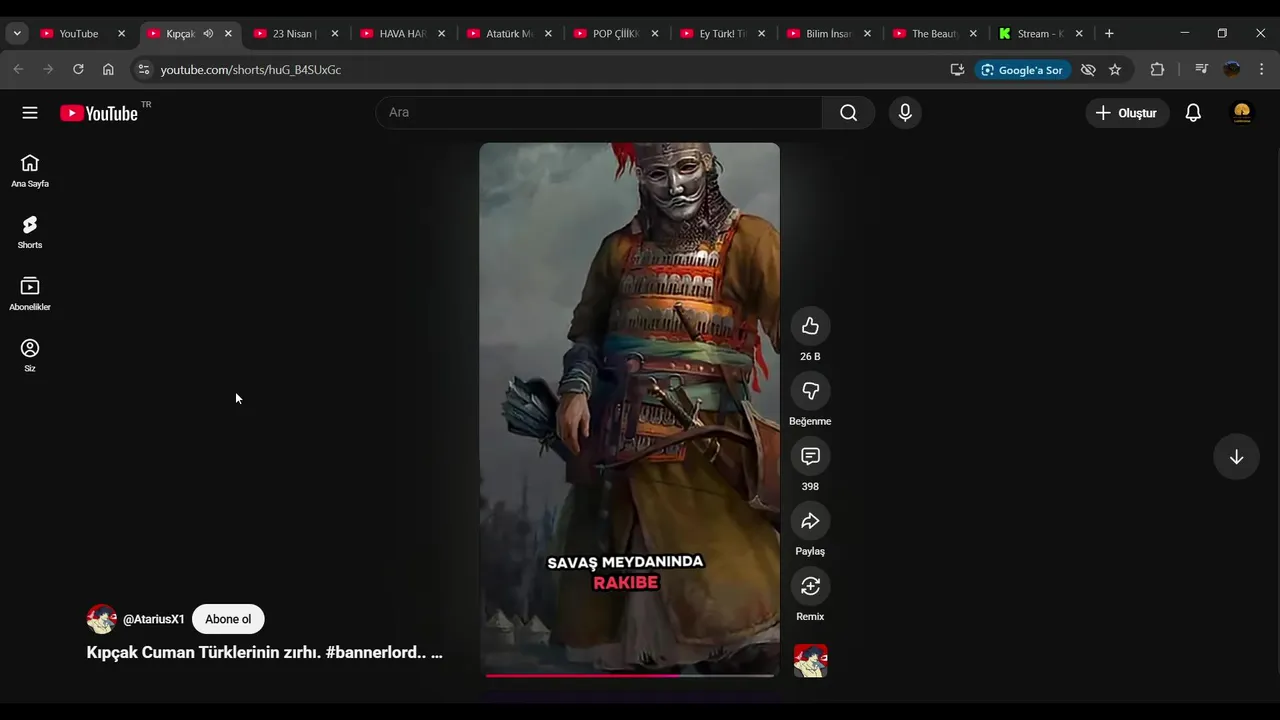Click the YouTube logo

[99, 113]
